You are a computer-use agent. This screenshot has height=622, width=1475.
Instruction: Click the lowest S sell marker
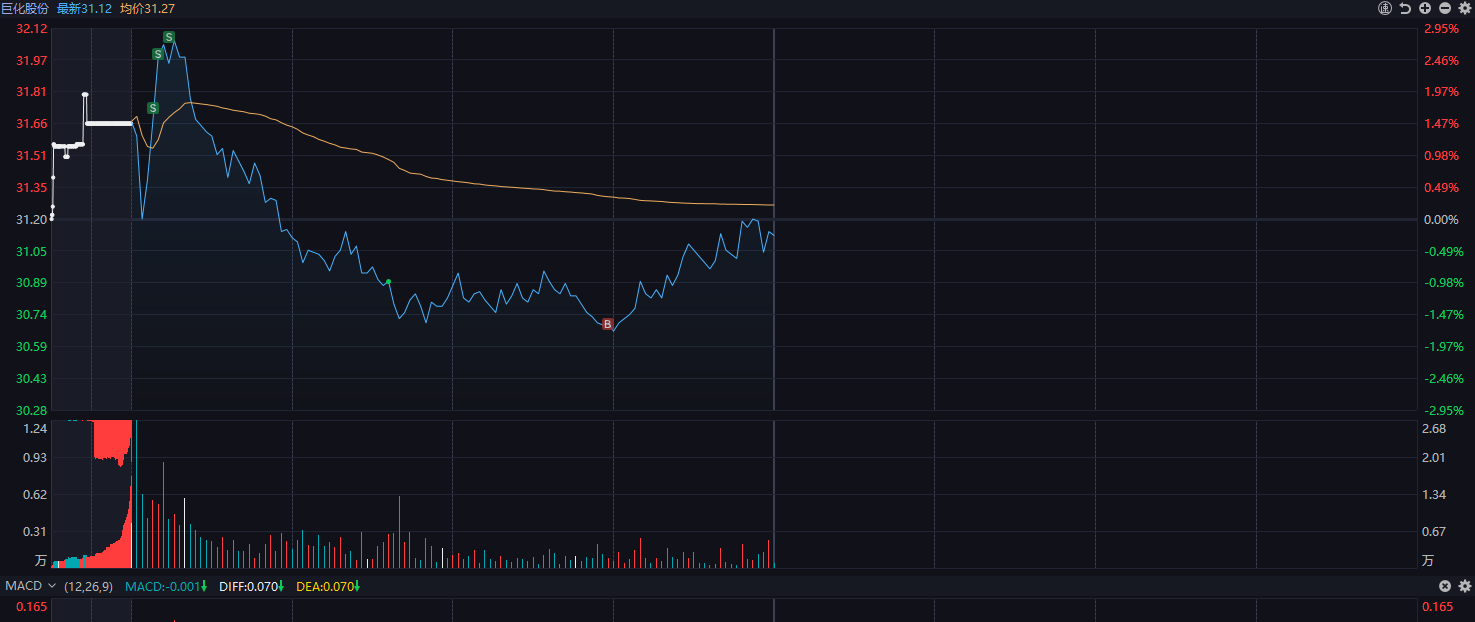tap(153, 108)
